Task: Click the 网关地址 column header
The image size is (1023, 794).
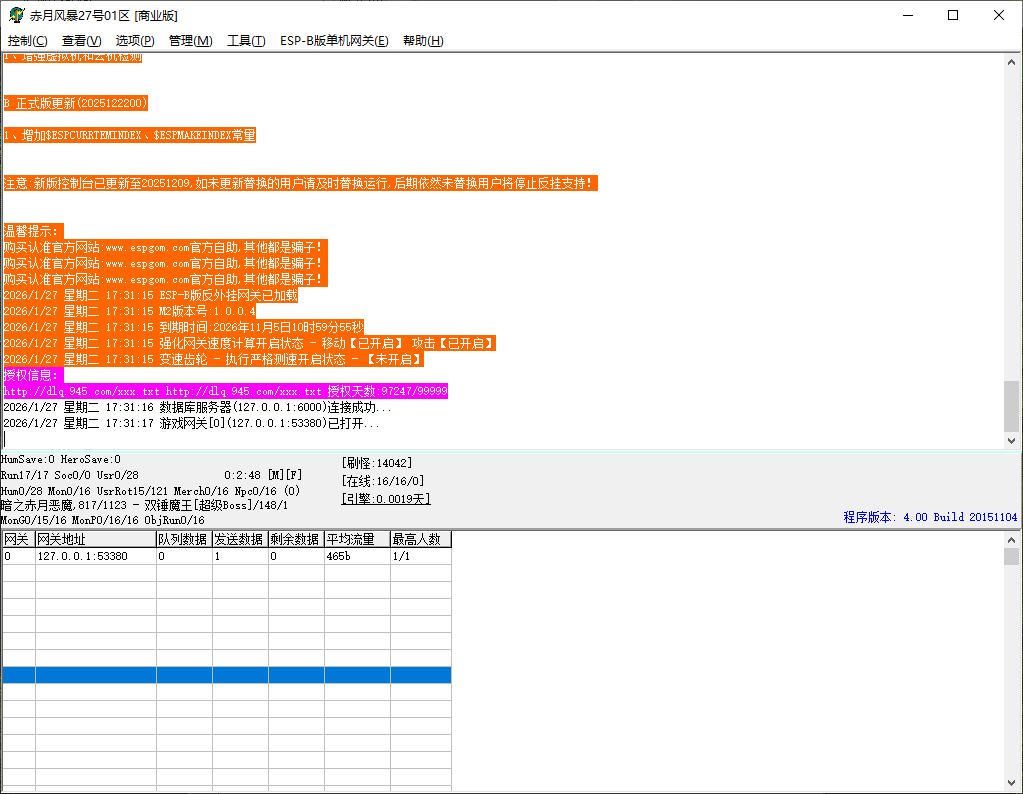Action: click(x=95, y=539)
